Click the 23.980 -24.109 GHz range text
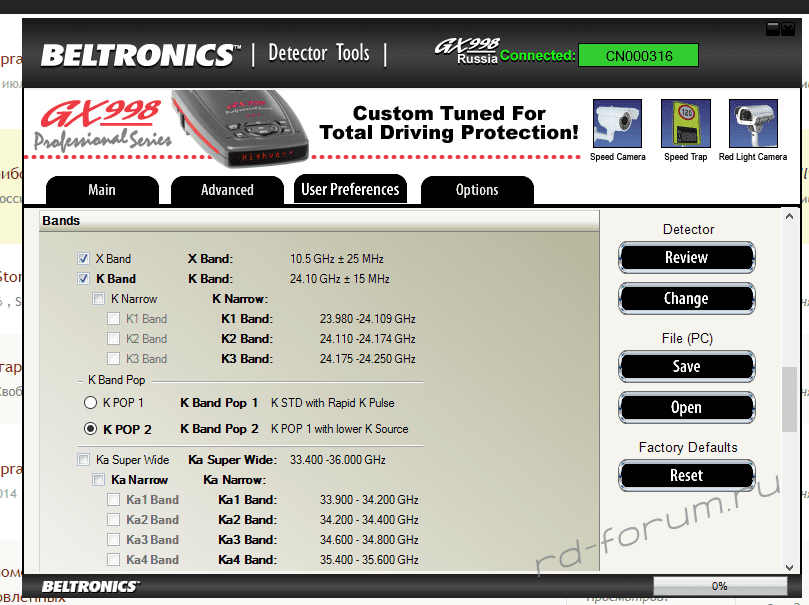The image size is (809, 605). tap(367, 319)
